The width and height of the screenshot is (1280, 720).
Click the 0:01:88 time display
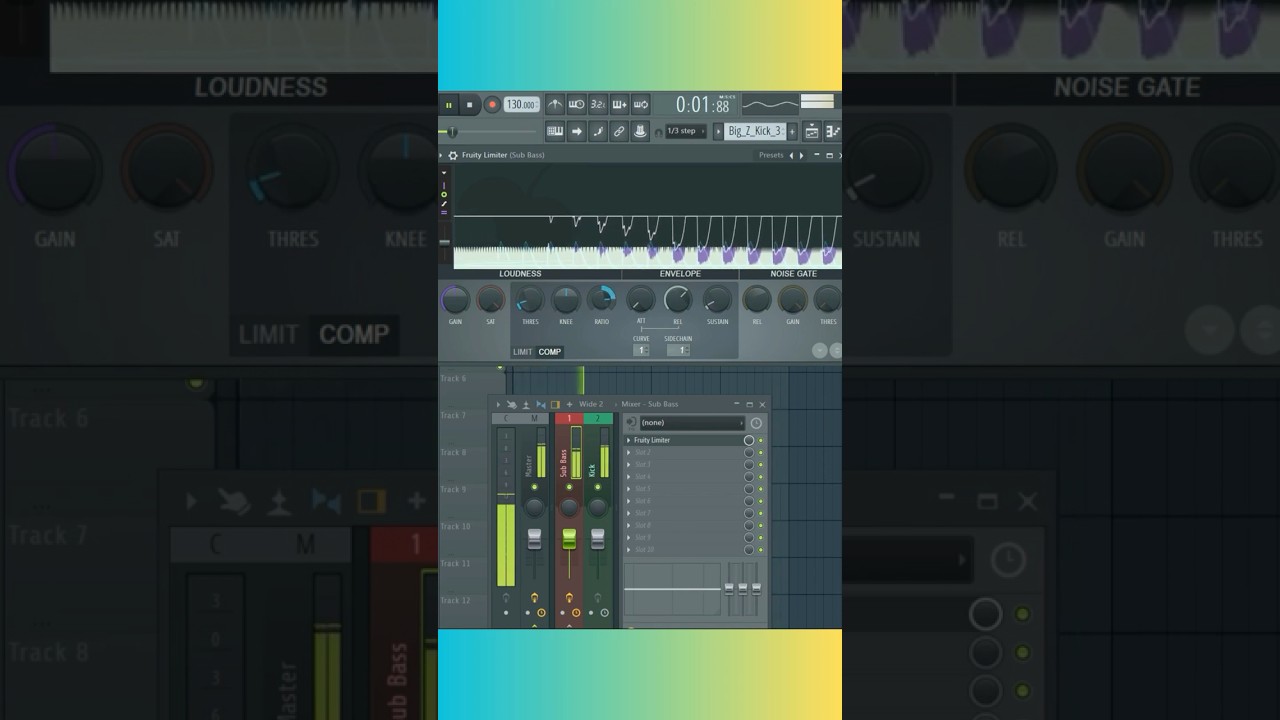point(703,104)
